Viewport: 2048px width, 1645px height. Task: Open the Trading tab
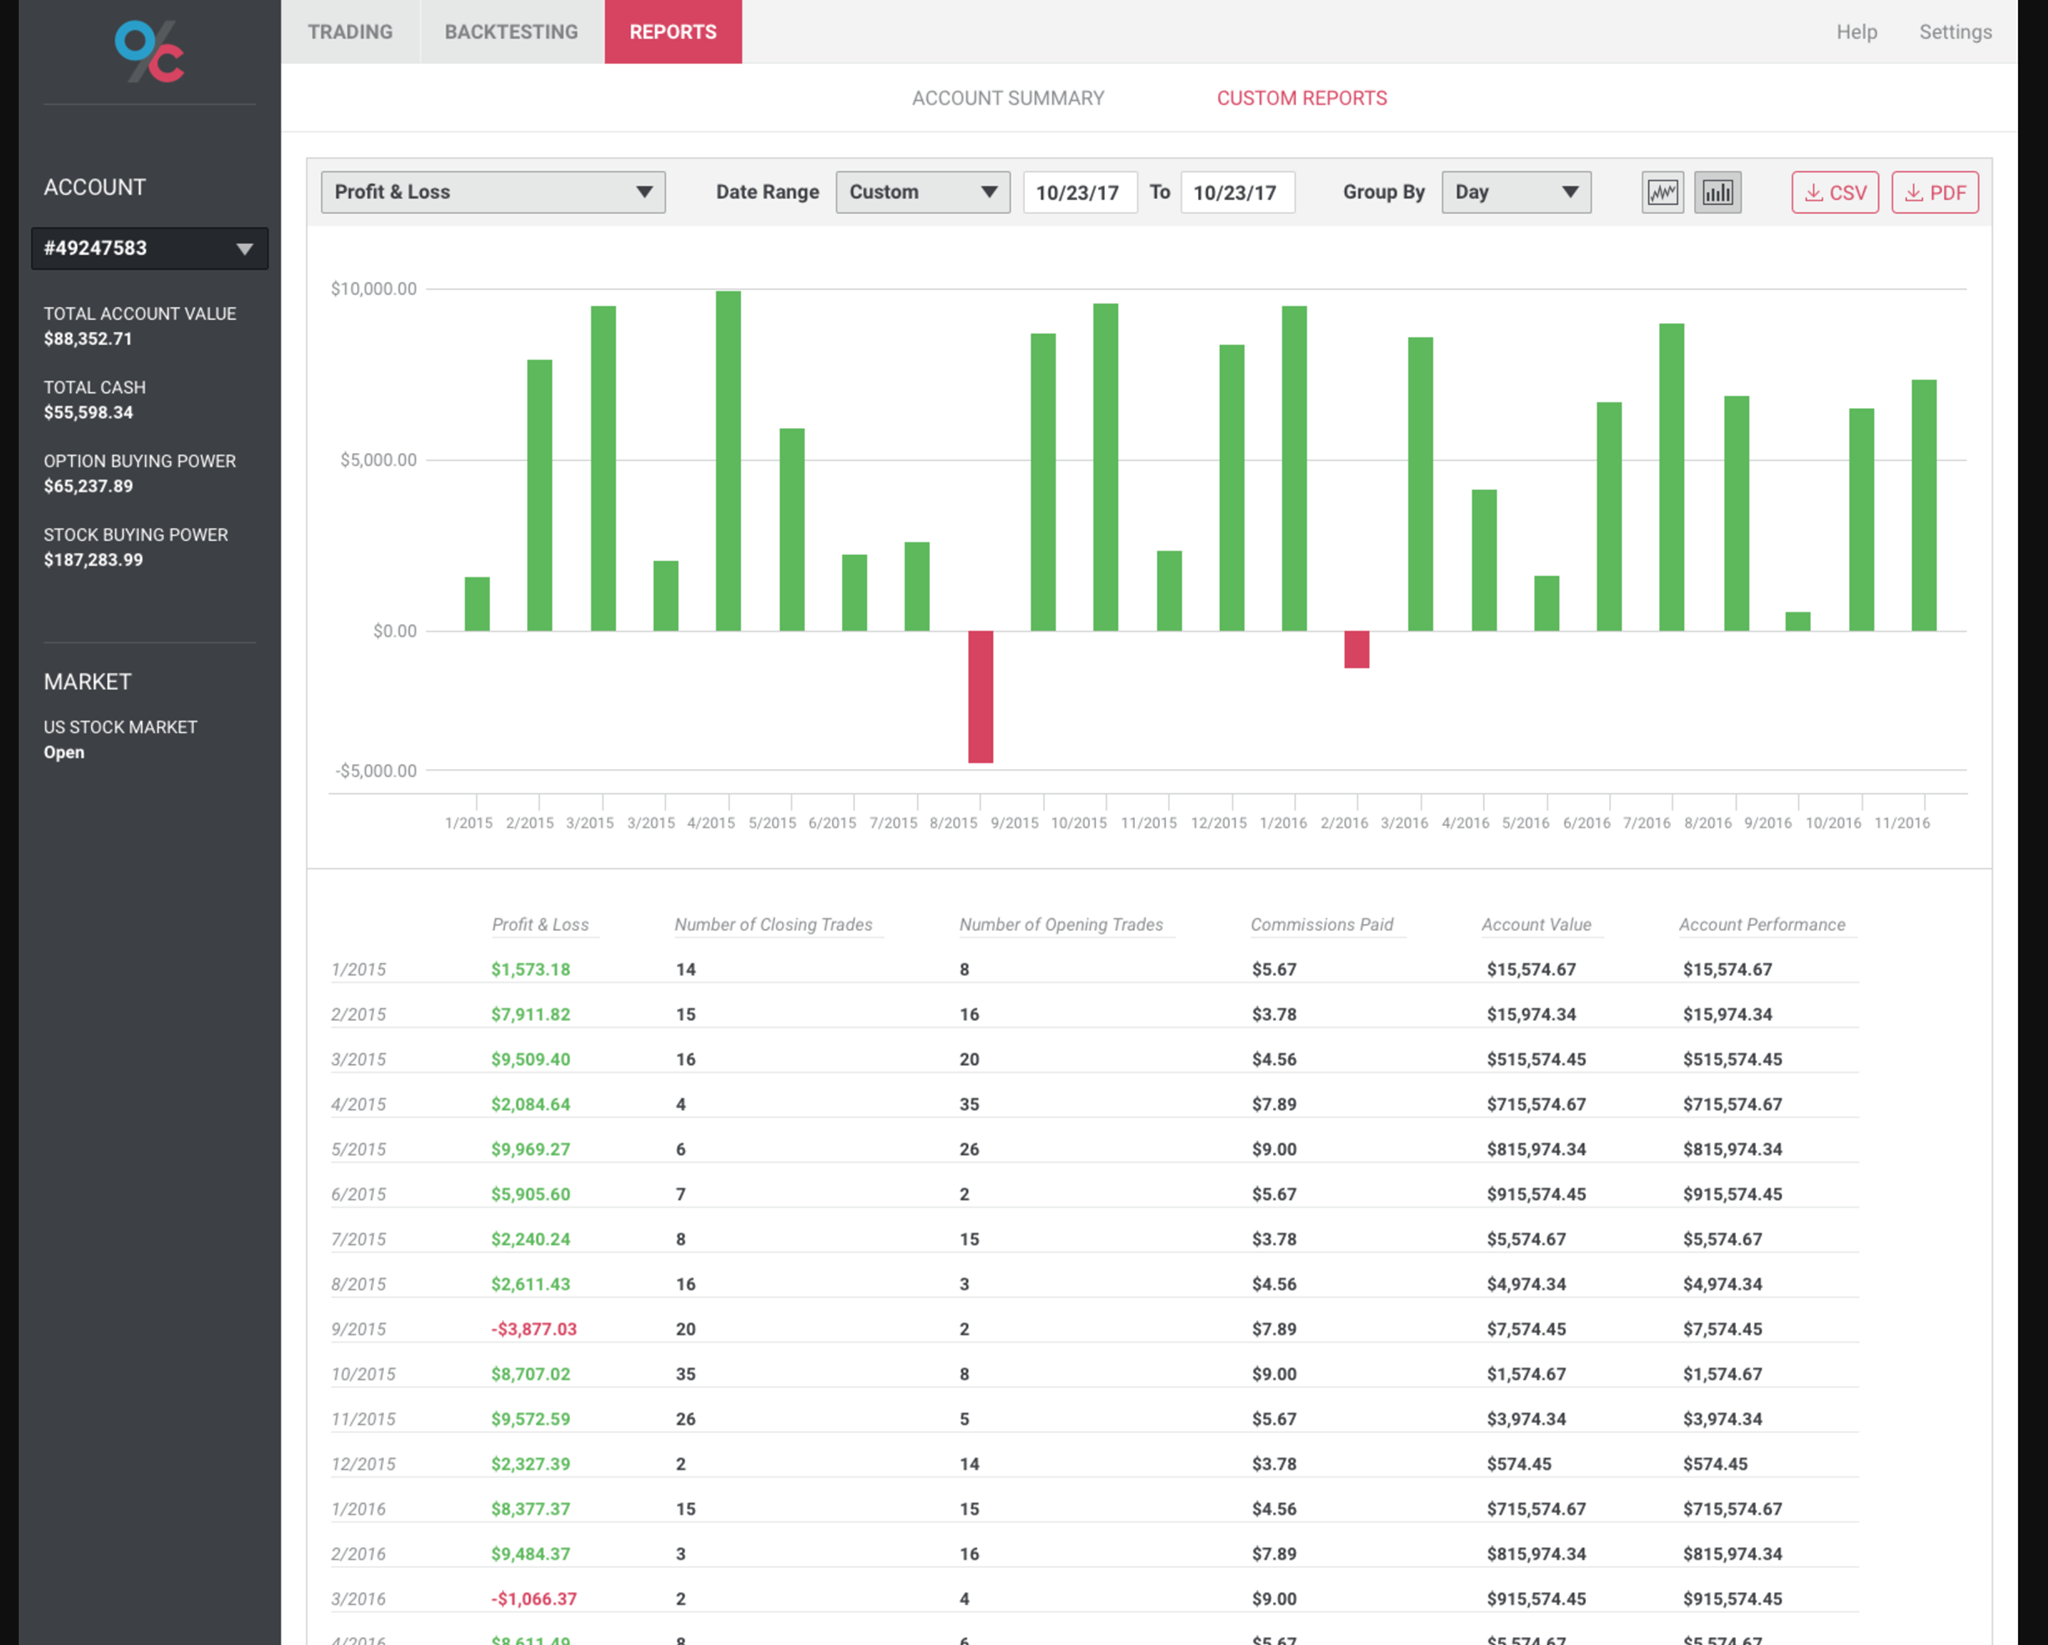350,32
